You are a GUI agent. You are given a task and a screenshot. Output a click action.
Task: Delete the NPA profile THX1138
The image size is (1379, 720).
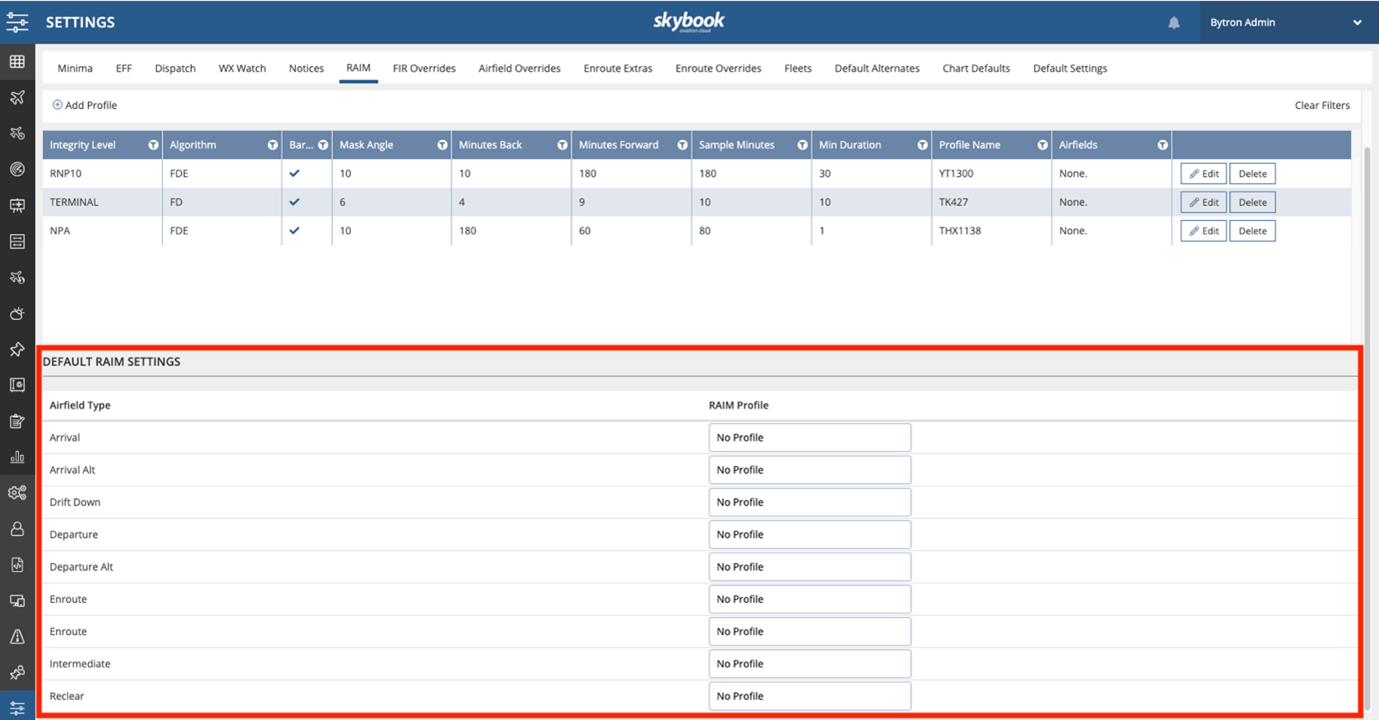click(x=1252, y=231)
